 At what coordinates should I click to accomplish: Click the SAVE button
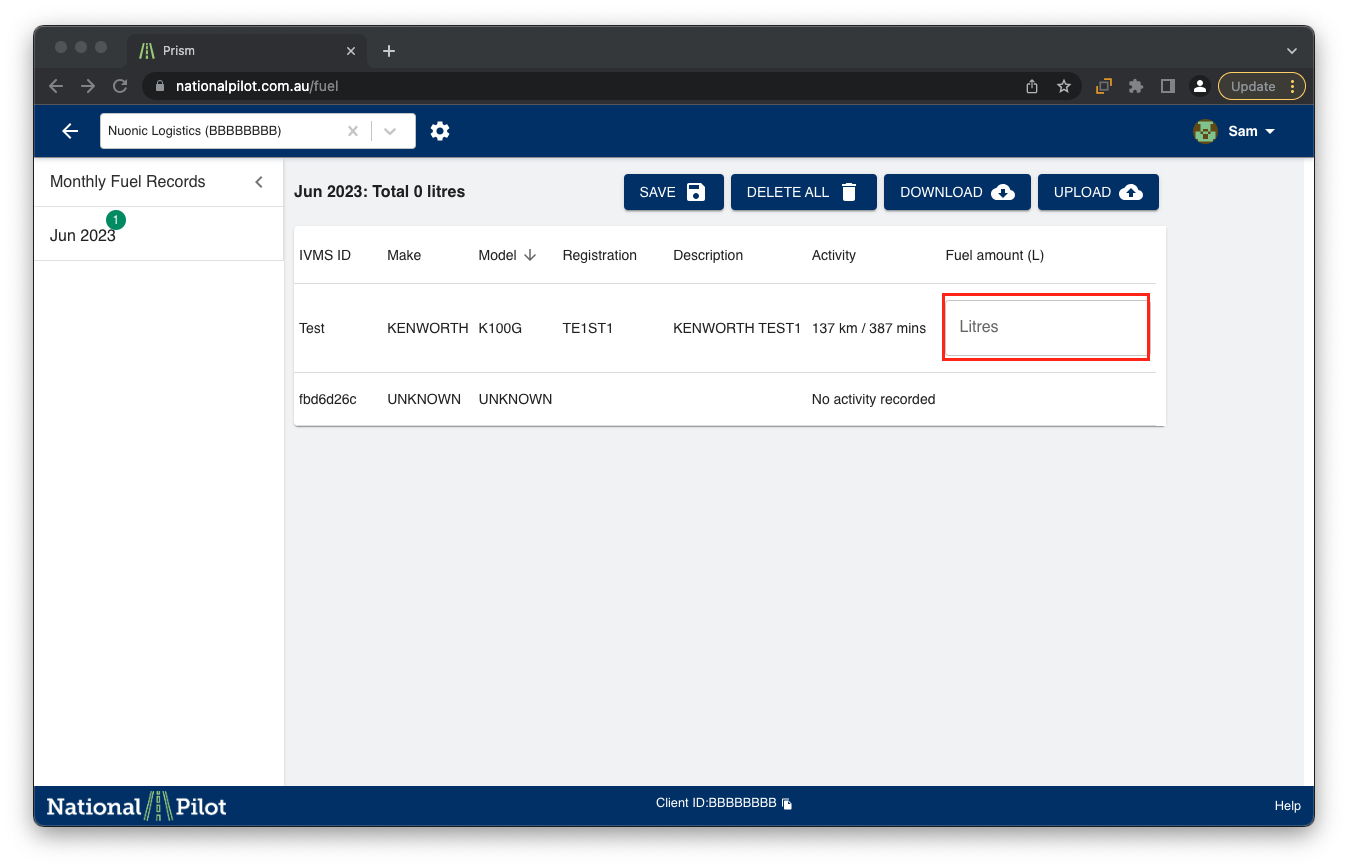[673, 192]
